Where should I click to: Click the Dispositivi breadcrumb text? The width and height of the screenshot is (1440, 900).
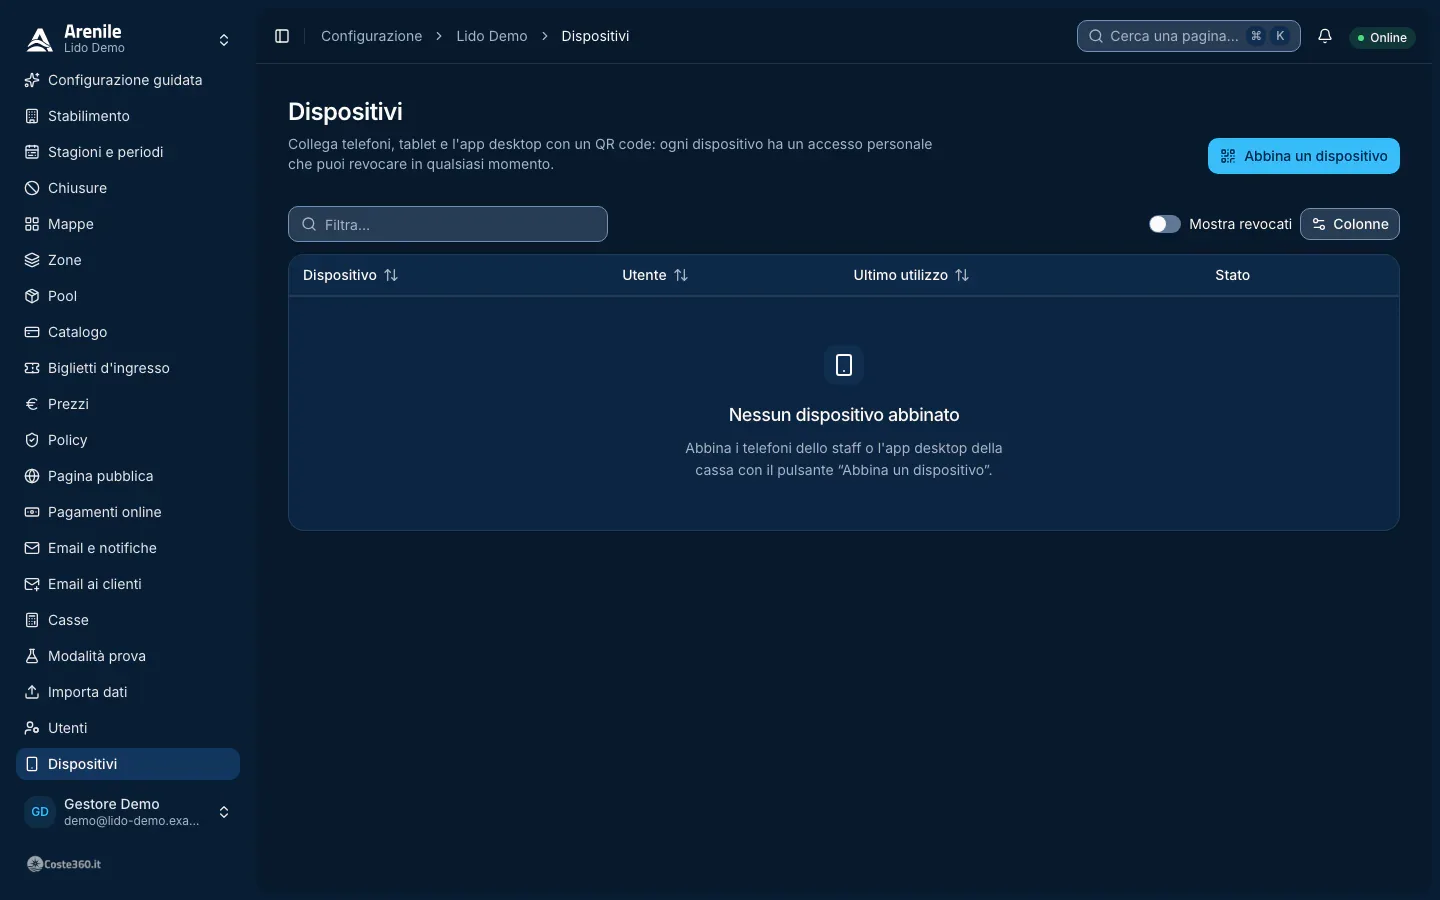[x=595, y=36]
